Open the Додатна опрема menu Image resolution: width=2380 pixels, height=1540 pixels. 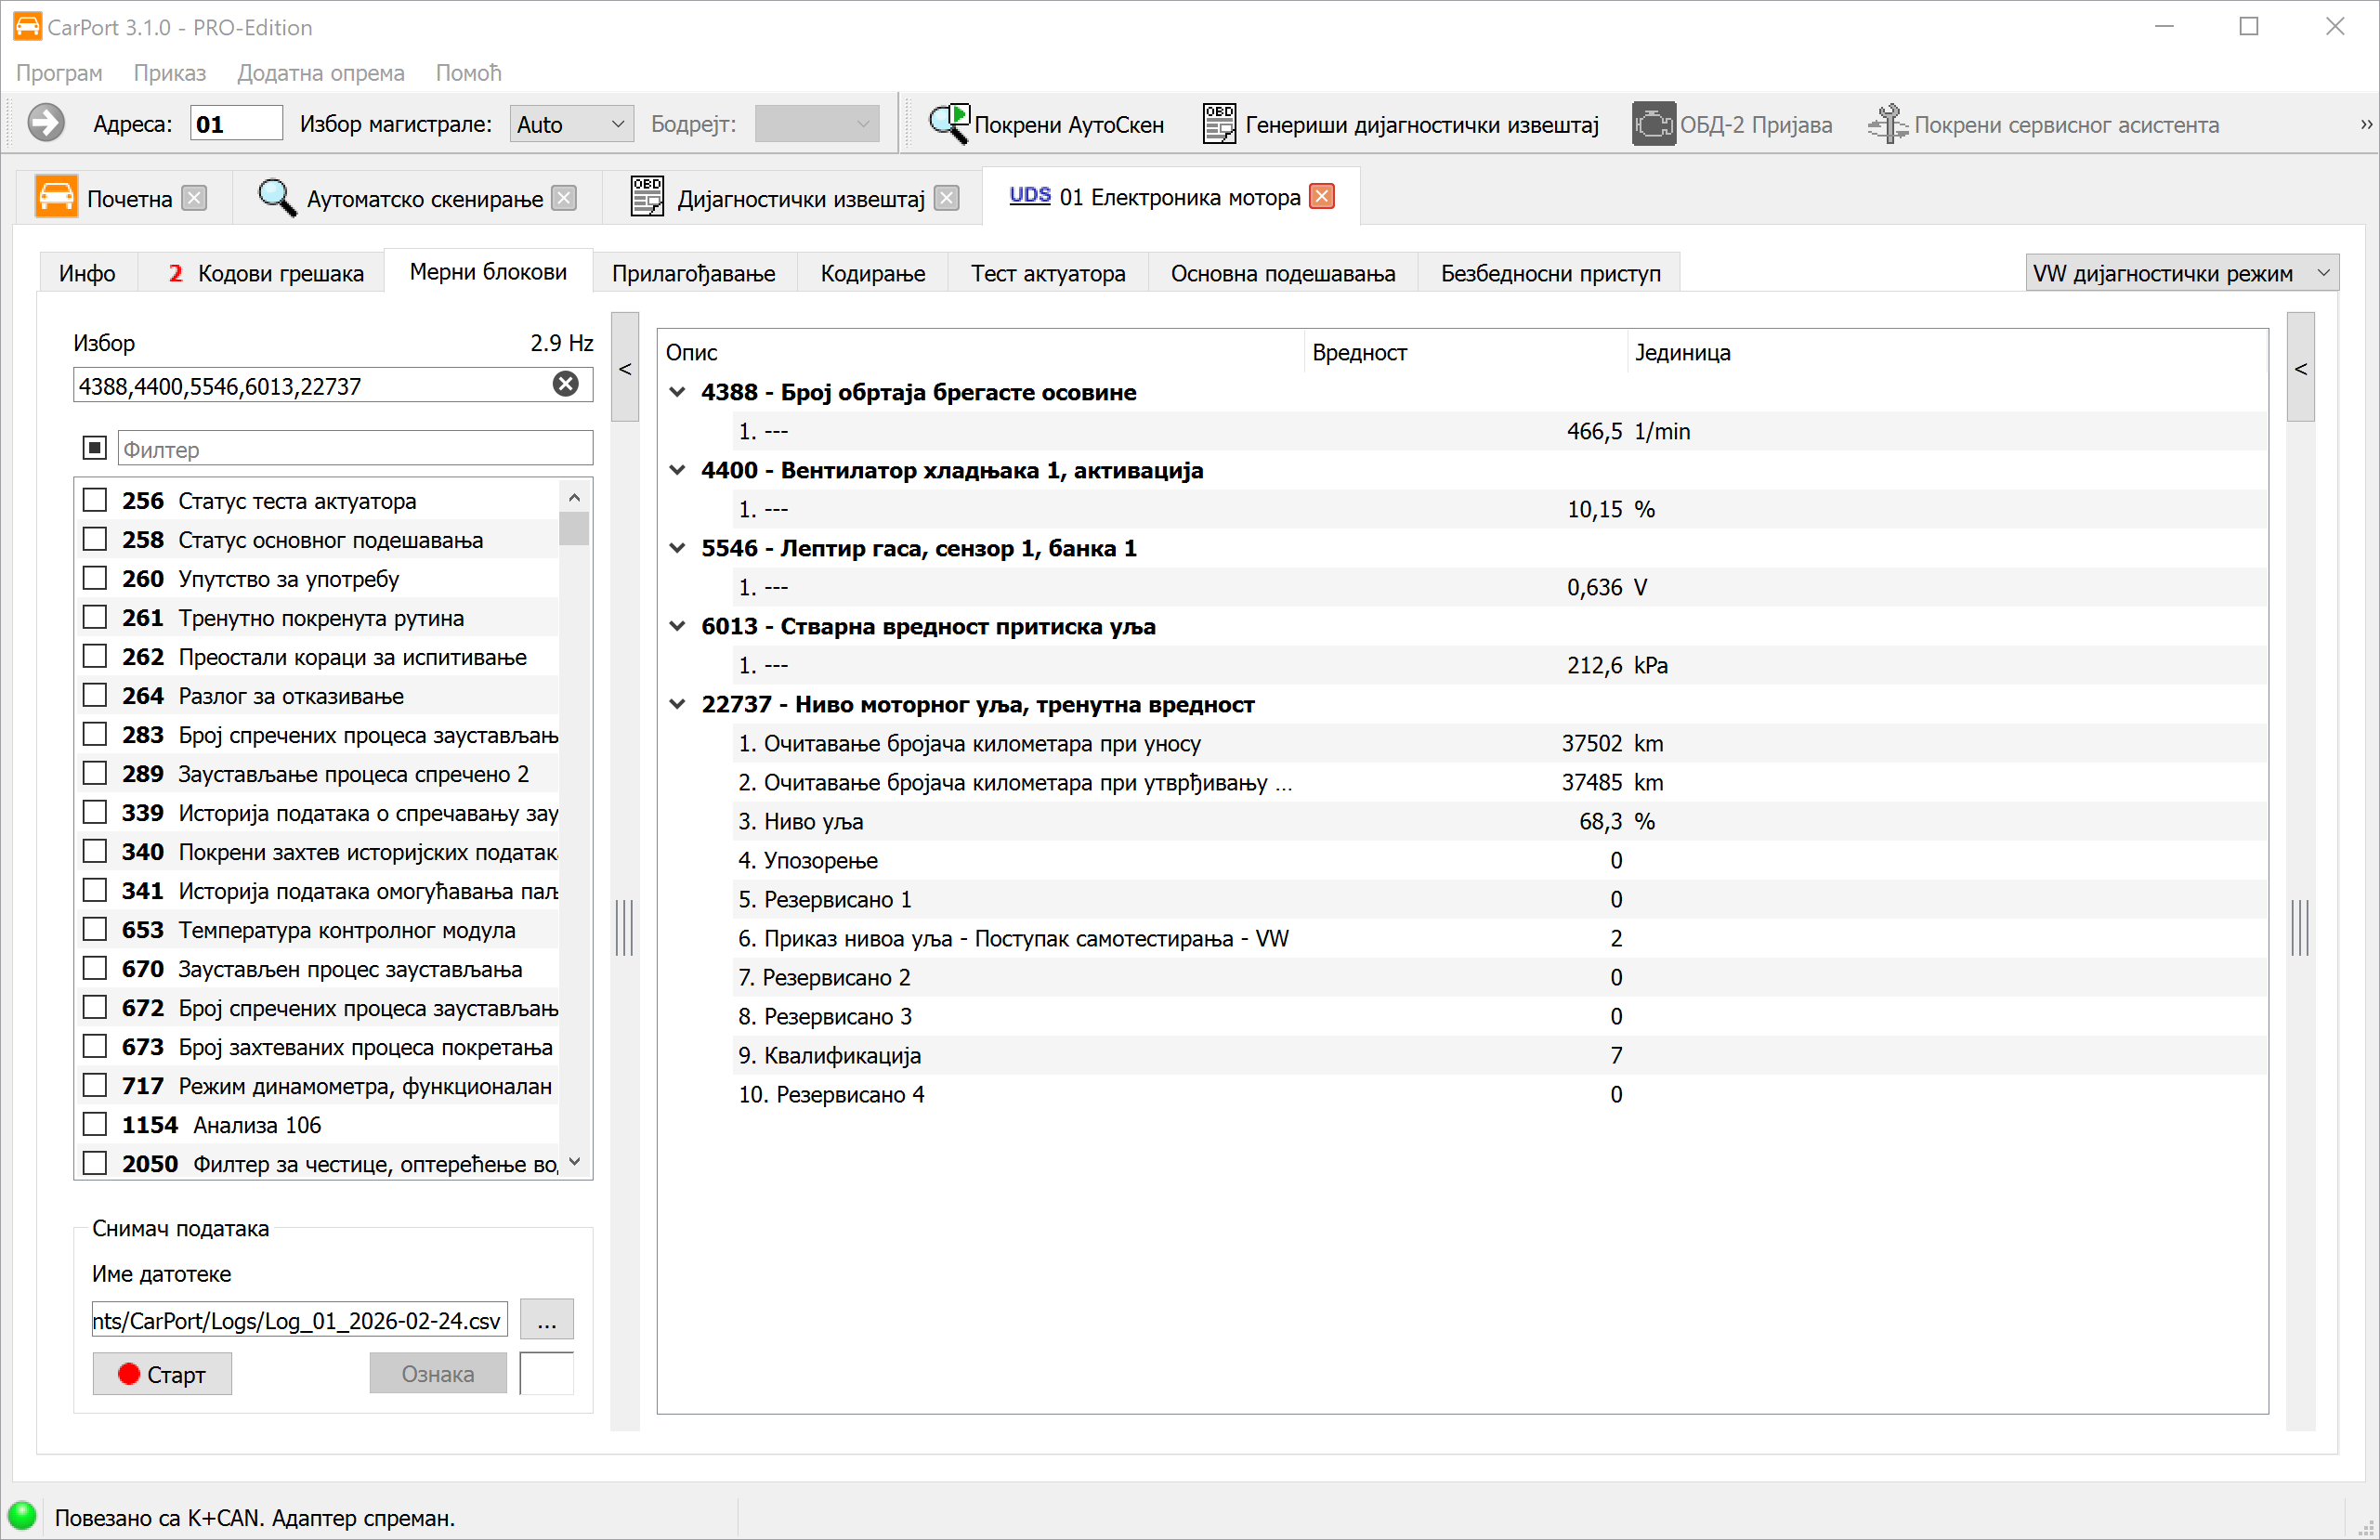click(x=320, y=73)
